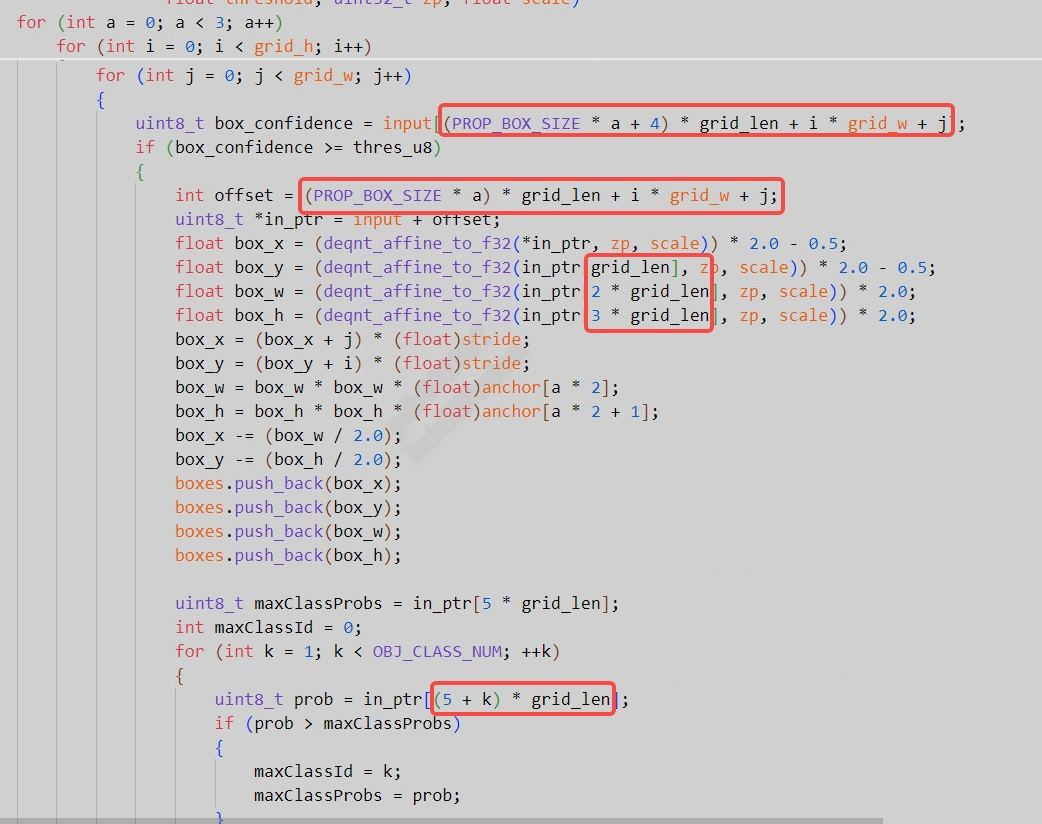Viewport: 1042px width, 824px height.
Task: Click '(5 + k) * grid_len' index expression
Action: point(522,699)
